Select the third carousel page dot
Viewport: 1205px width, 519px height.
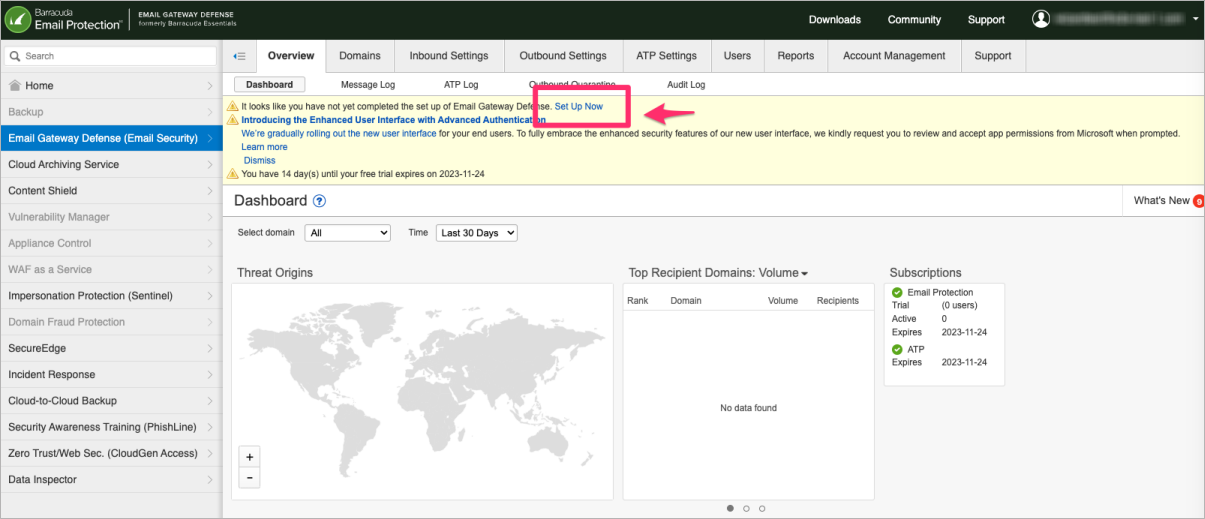click(762, 508)
